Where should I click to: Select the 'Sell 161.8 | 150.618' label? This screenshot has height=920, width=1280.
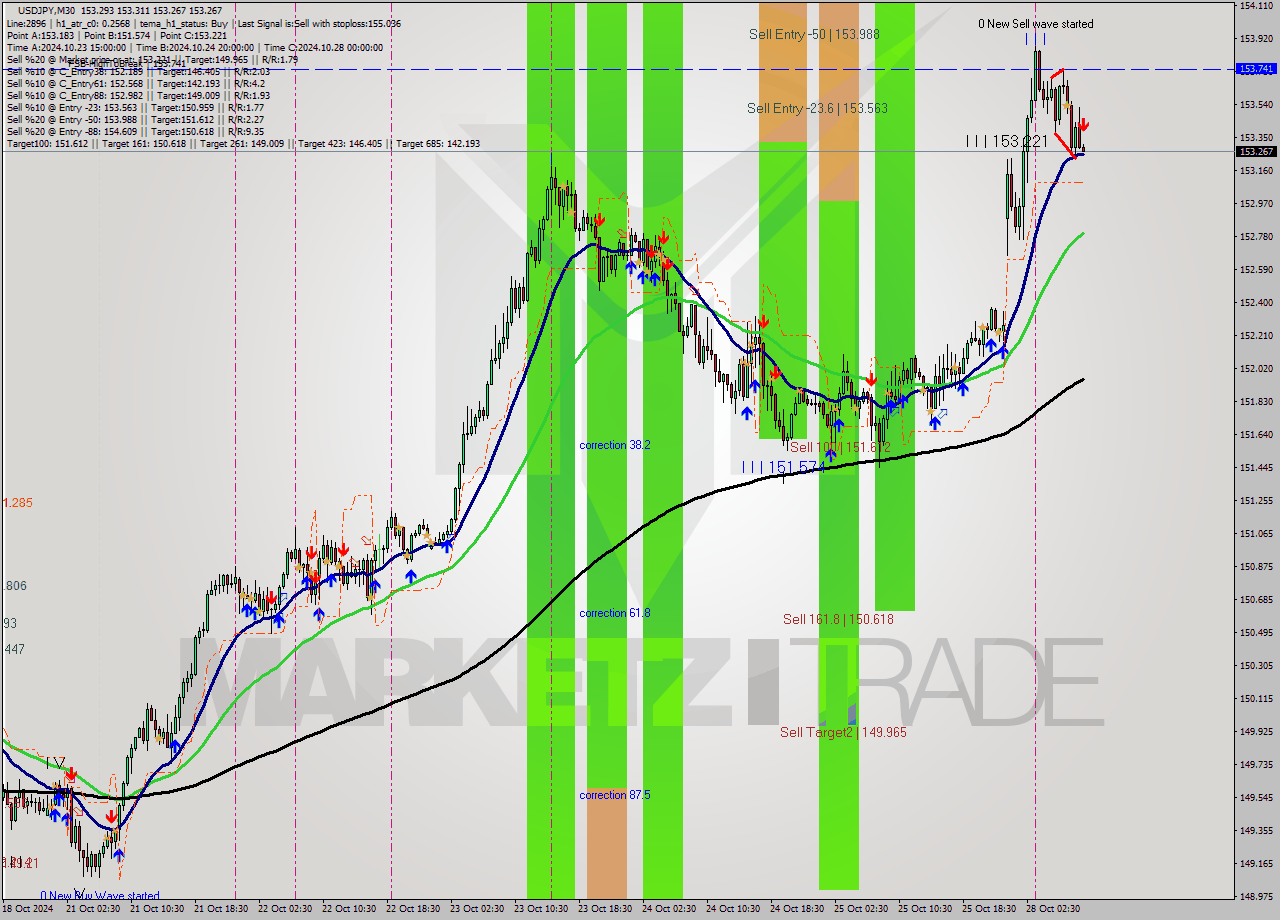(838, 619)
